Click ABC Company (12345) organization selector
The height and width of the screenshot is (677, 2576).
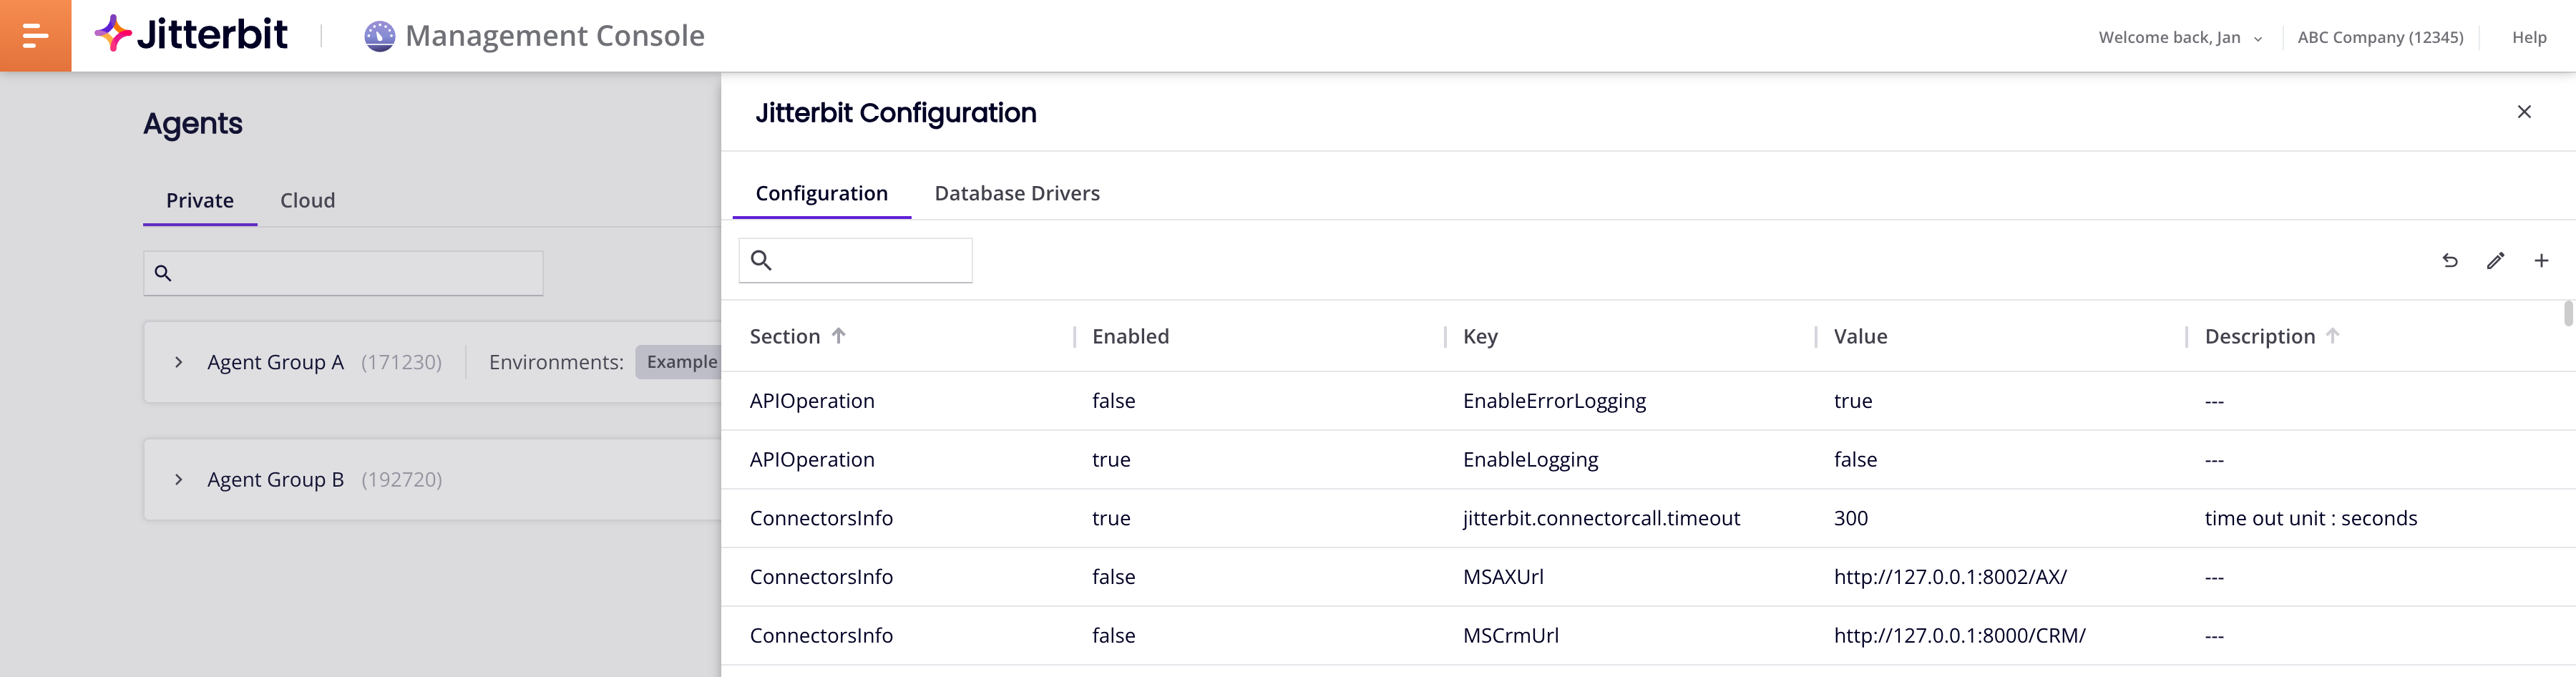(2380, 37)
